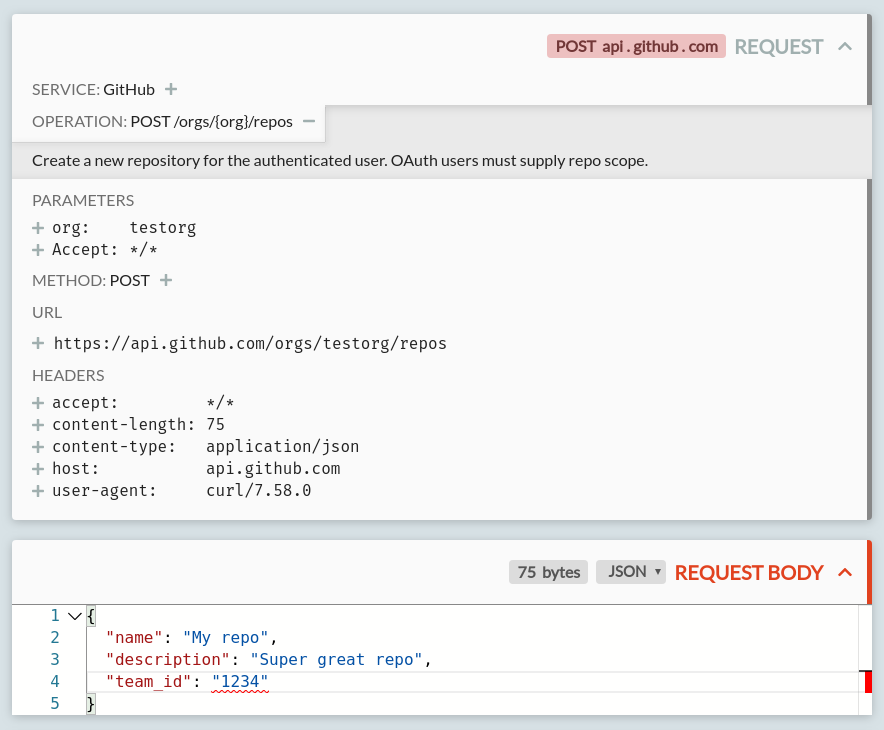Click the 75 bytes size badge

[548, 572]
